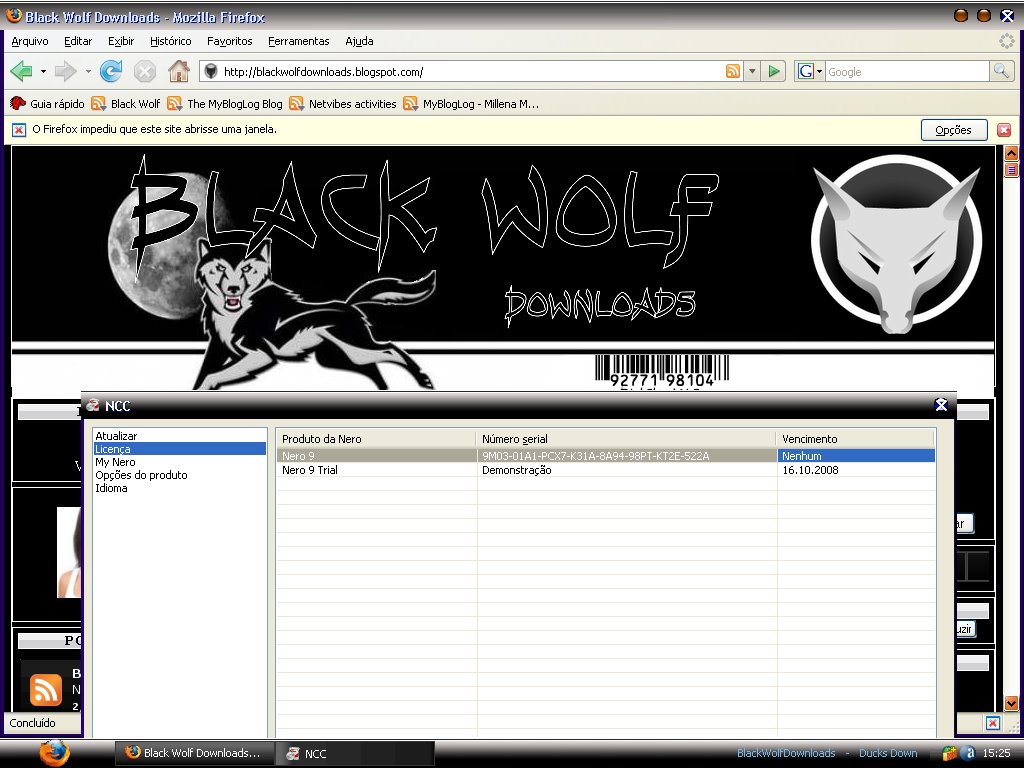1024x768 pixels.
Task: Open the Exibir menu
Action: (x=121, y=41)
